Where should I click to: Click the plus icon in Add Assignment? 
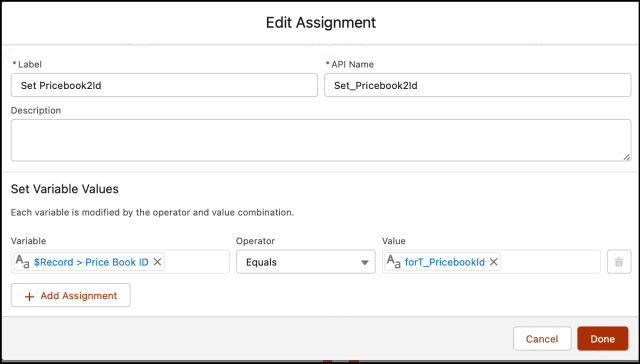(x=29, y=296)
